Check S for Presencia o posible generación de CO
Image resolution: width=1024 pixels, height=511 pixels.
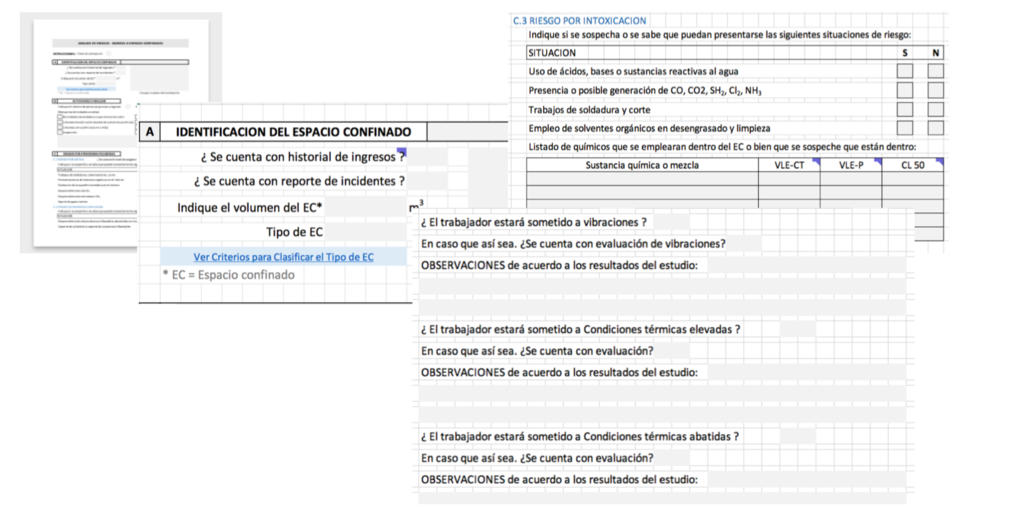coord(904,90)
